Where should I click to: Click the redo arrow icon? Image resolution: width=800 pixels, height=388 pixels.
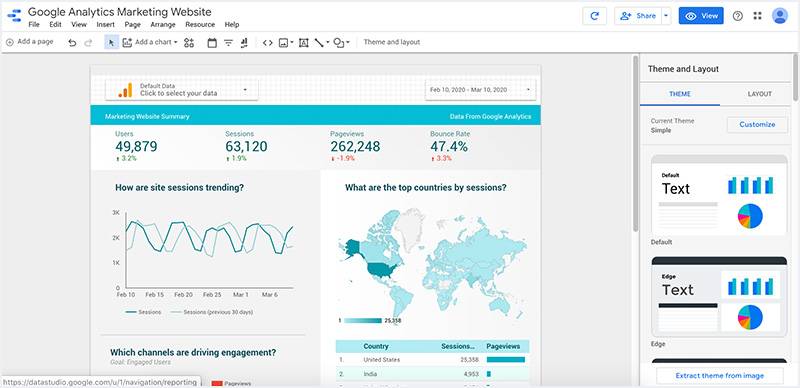(88, 42)
